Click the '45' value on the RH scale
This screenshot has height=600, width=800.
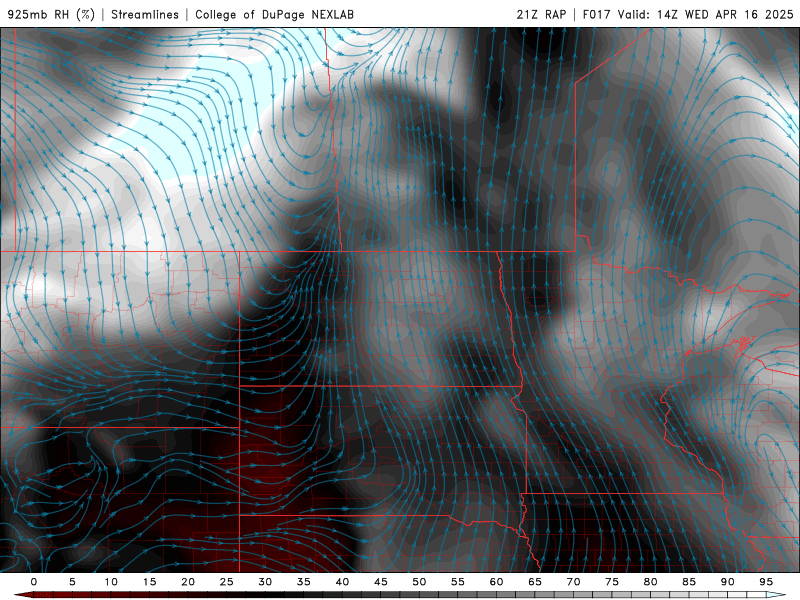381,582
